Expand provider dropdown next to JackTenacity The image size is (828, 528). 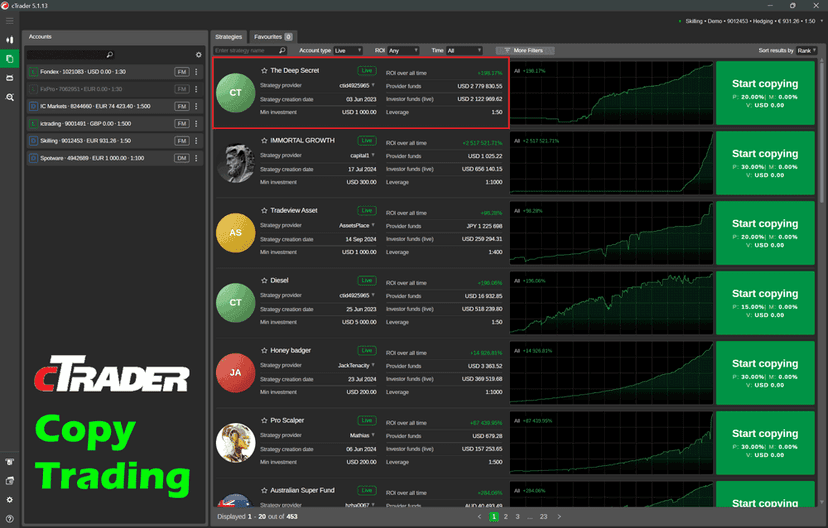pyautogui.click(x=373, y=365)
